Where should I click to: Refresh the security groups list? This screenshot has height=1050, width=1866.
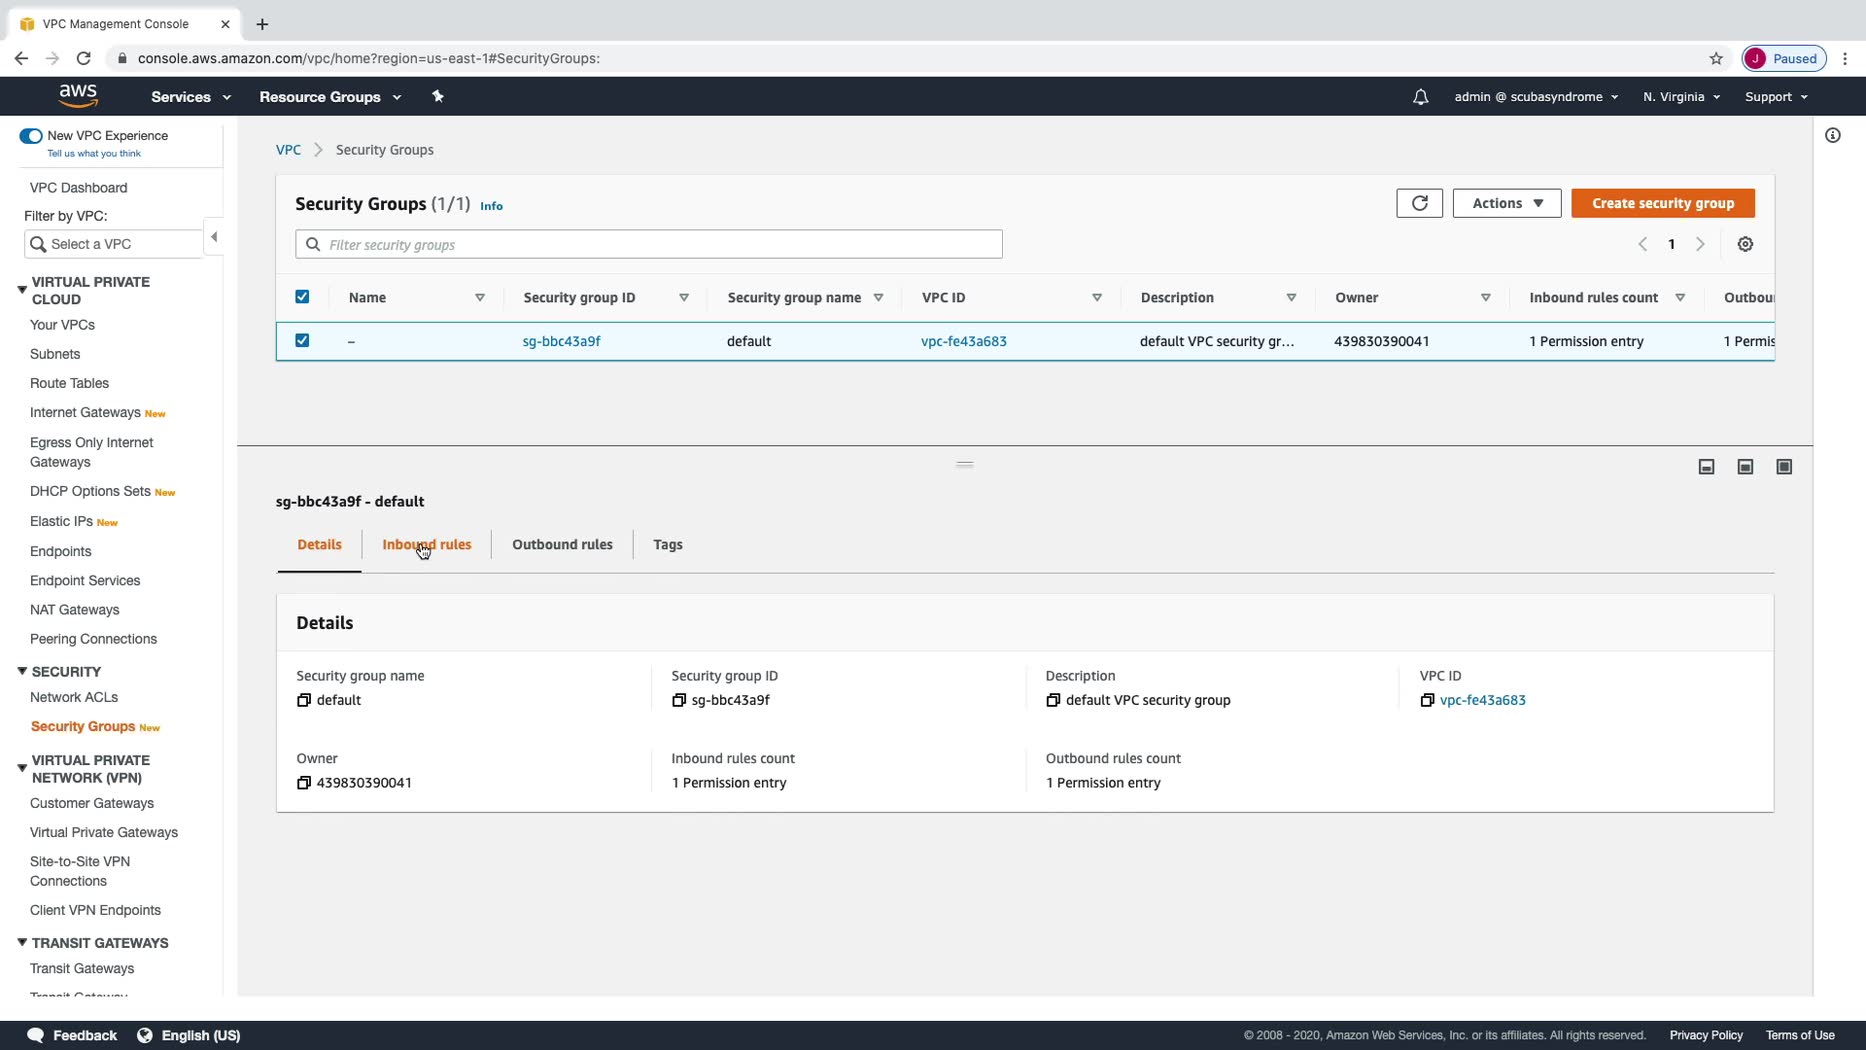(1419, 203)
